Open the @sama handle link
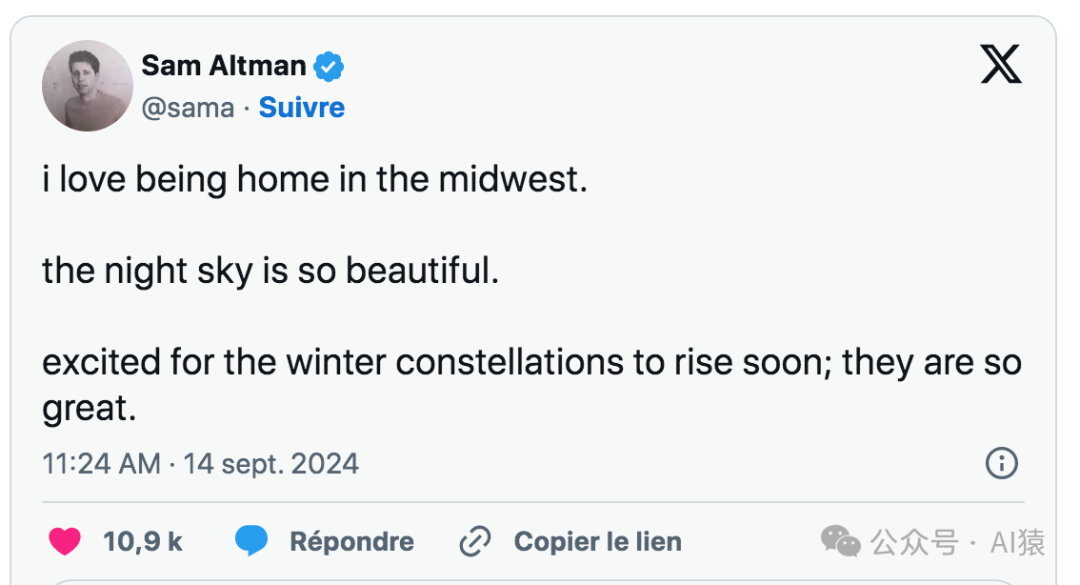 (x=188, y=108)
